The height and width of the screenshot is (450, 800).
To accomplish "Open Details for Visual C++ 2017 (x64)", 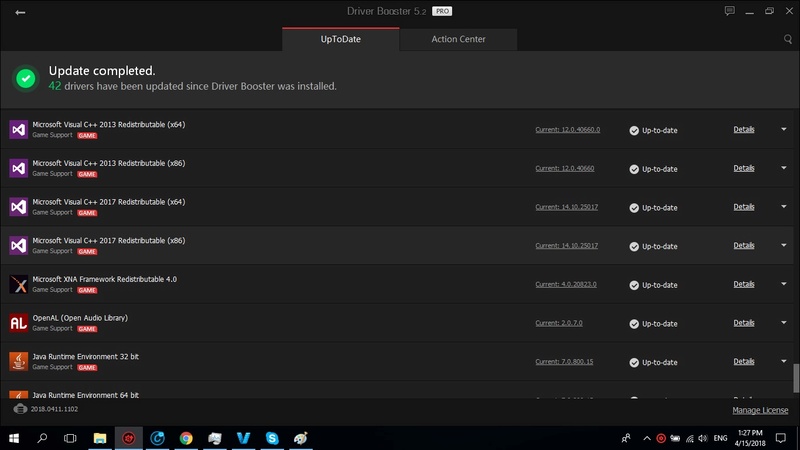I will 744,207.
